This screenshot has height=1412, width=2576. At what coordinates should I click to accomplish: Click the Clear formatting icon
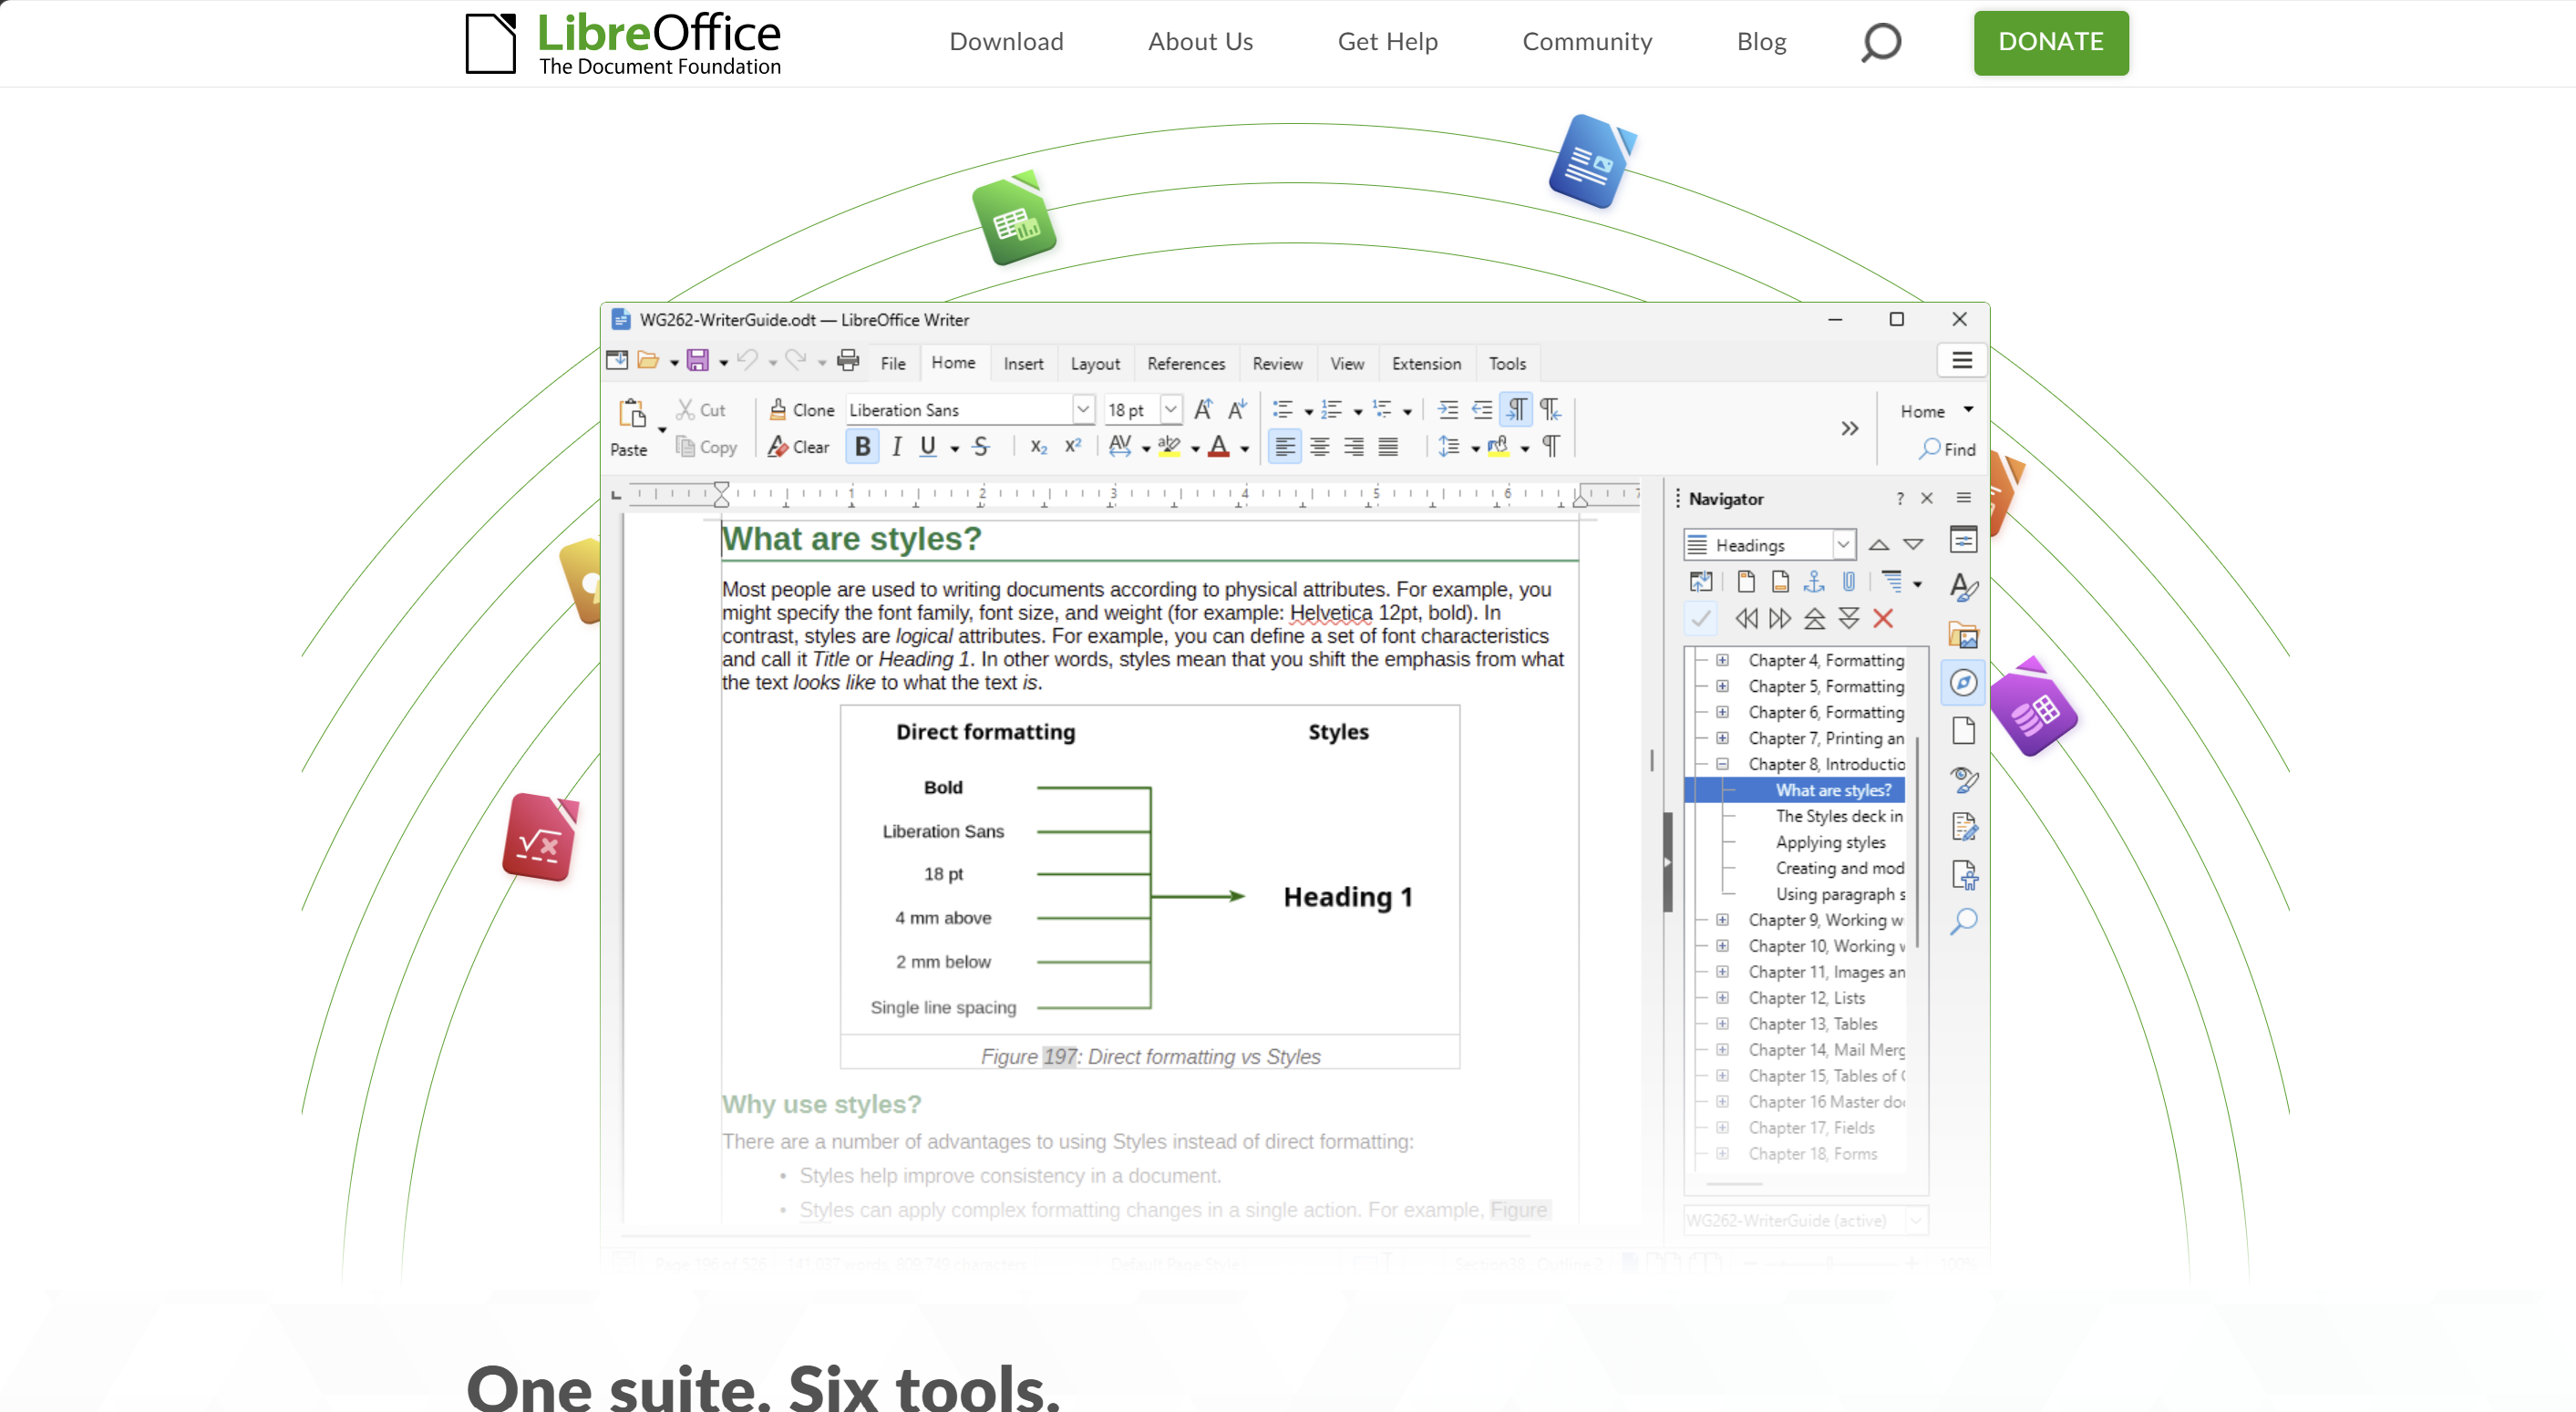coord(778,447)
